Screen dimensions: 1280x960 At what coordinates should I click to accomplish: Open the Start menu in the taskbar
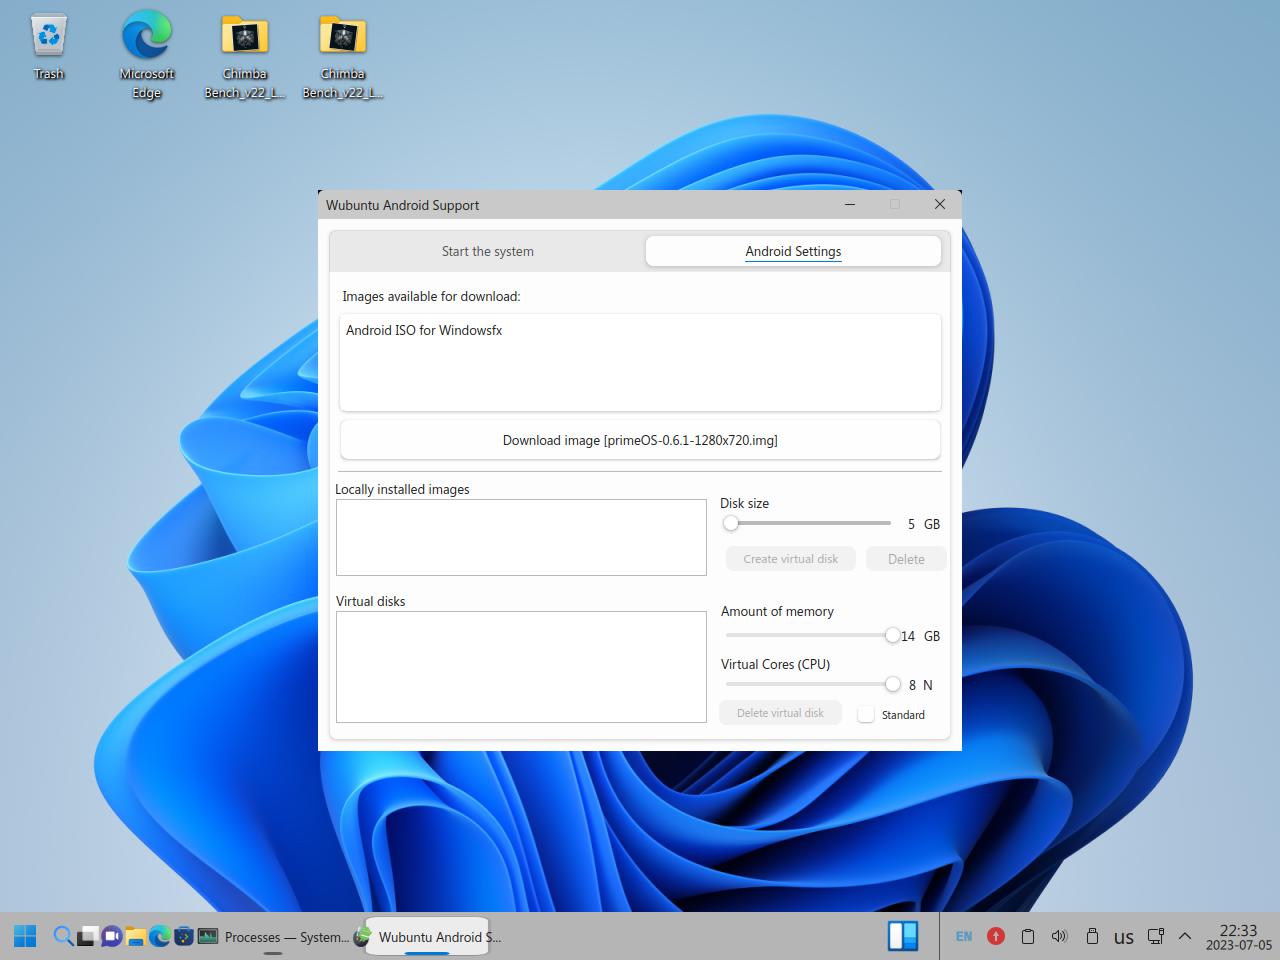point(26,936)
